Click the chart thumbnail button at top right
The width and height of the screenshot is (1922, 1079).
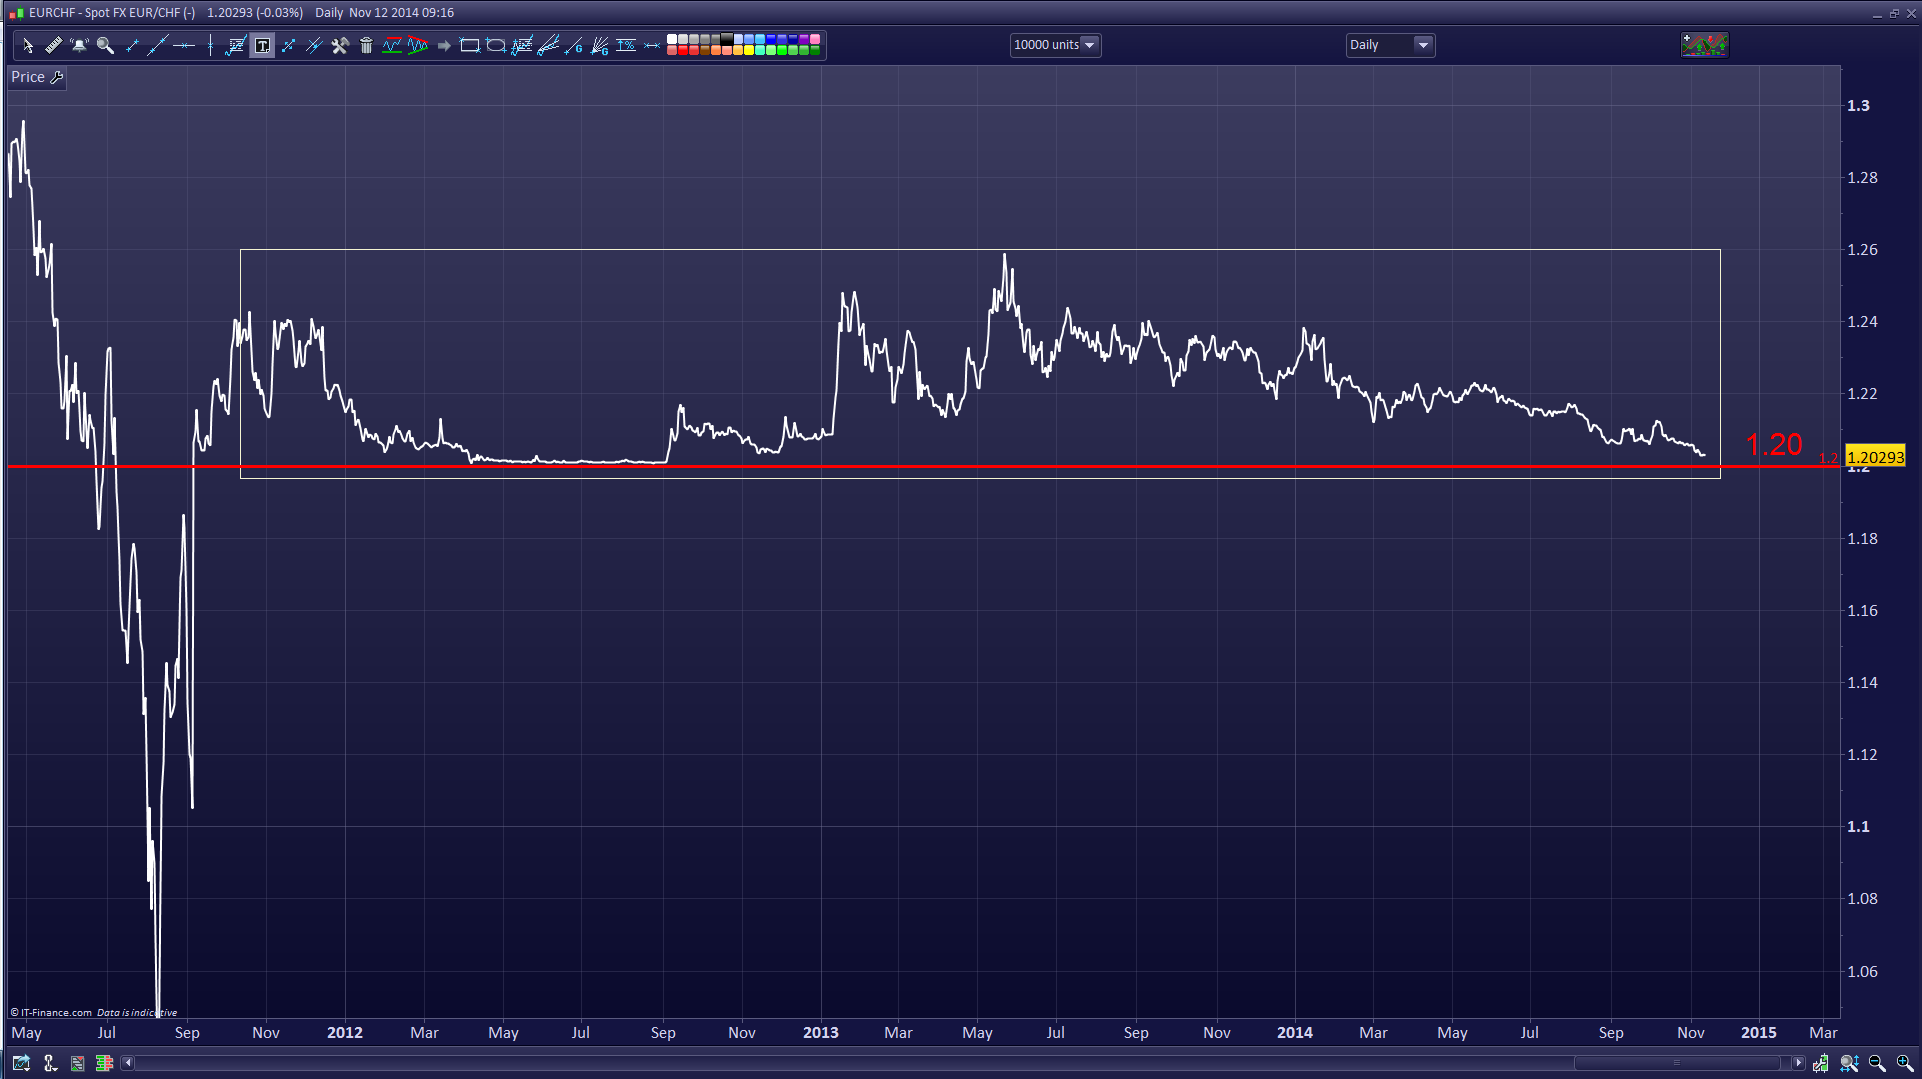click(1704, 45)
